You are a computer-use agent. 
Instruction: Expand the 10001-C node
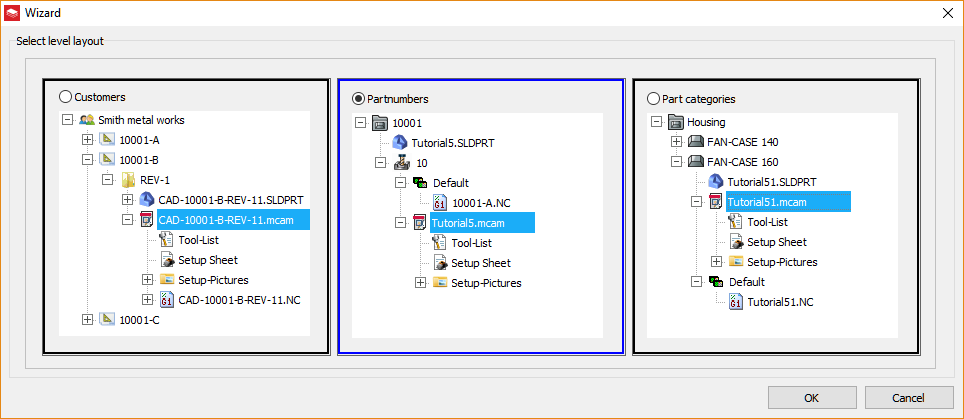point(87,319)
